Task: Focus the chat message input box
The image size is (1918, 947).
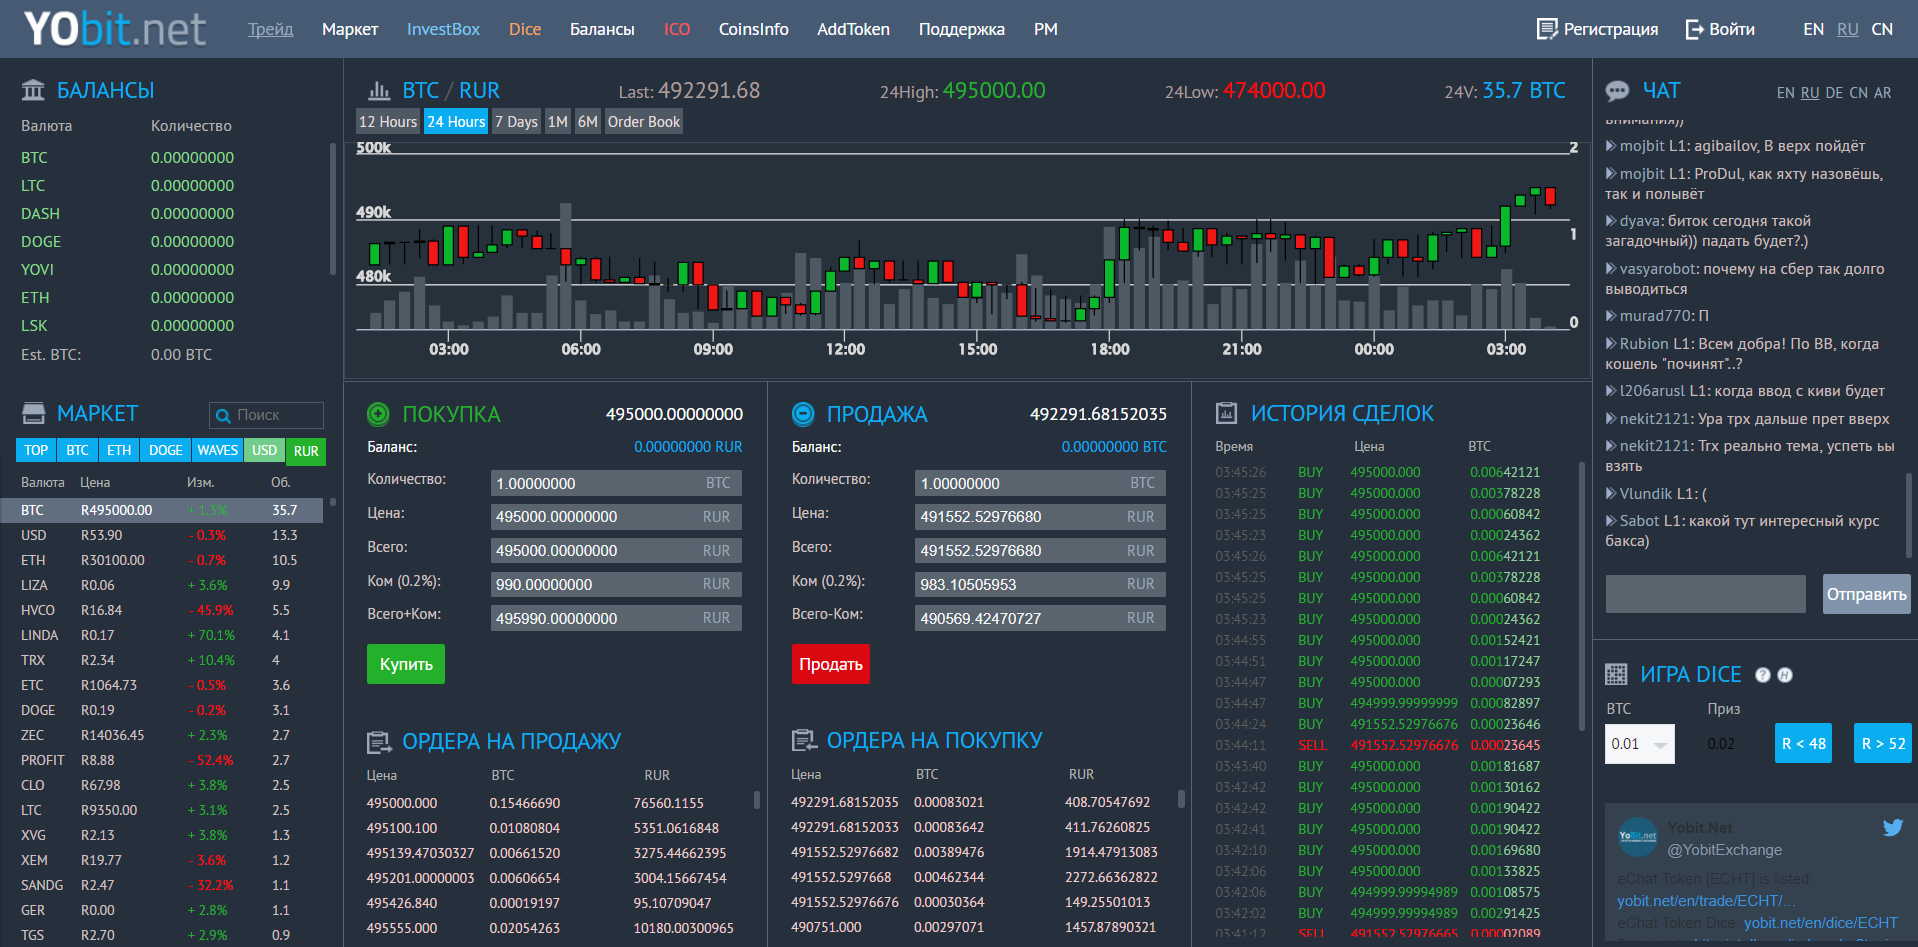Action: [1705, 594]
